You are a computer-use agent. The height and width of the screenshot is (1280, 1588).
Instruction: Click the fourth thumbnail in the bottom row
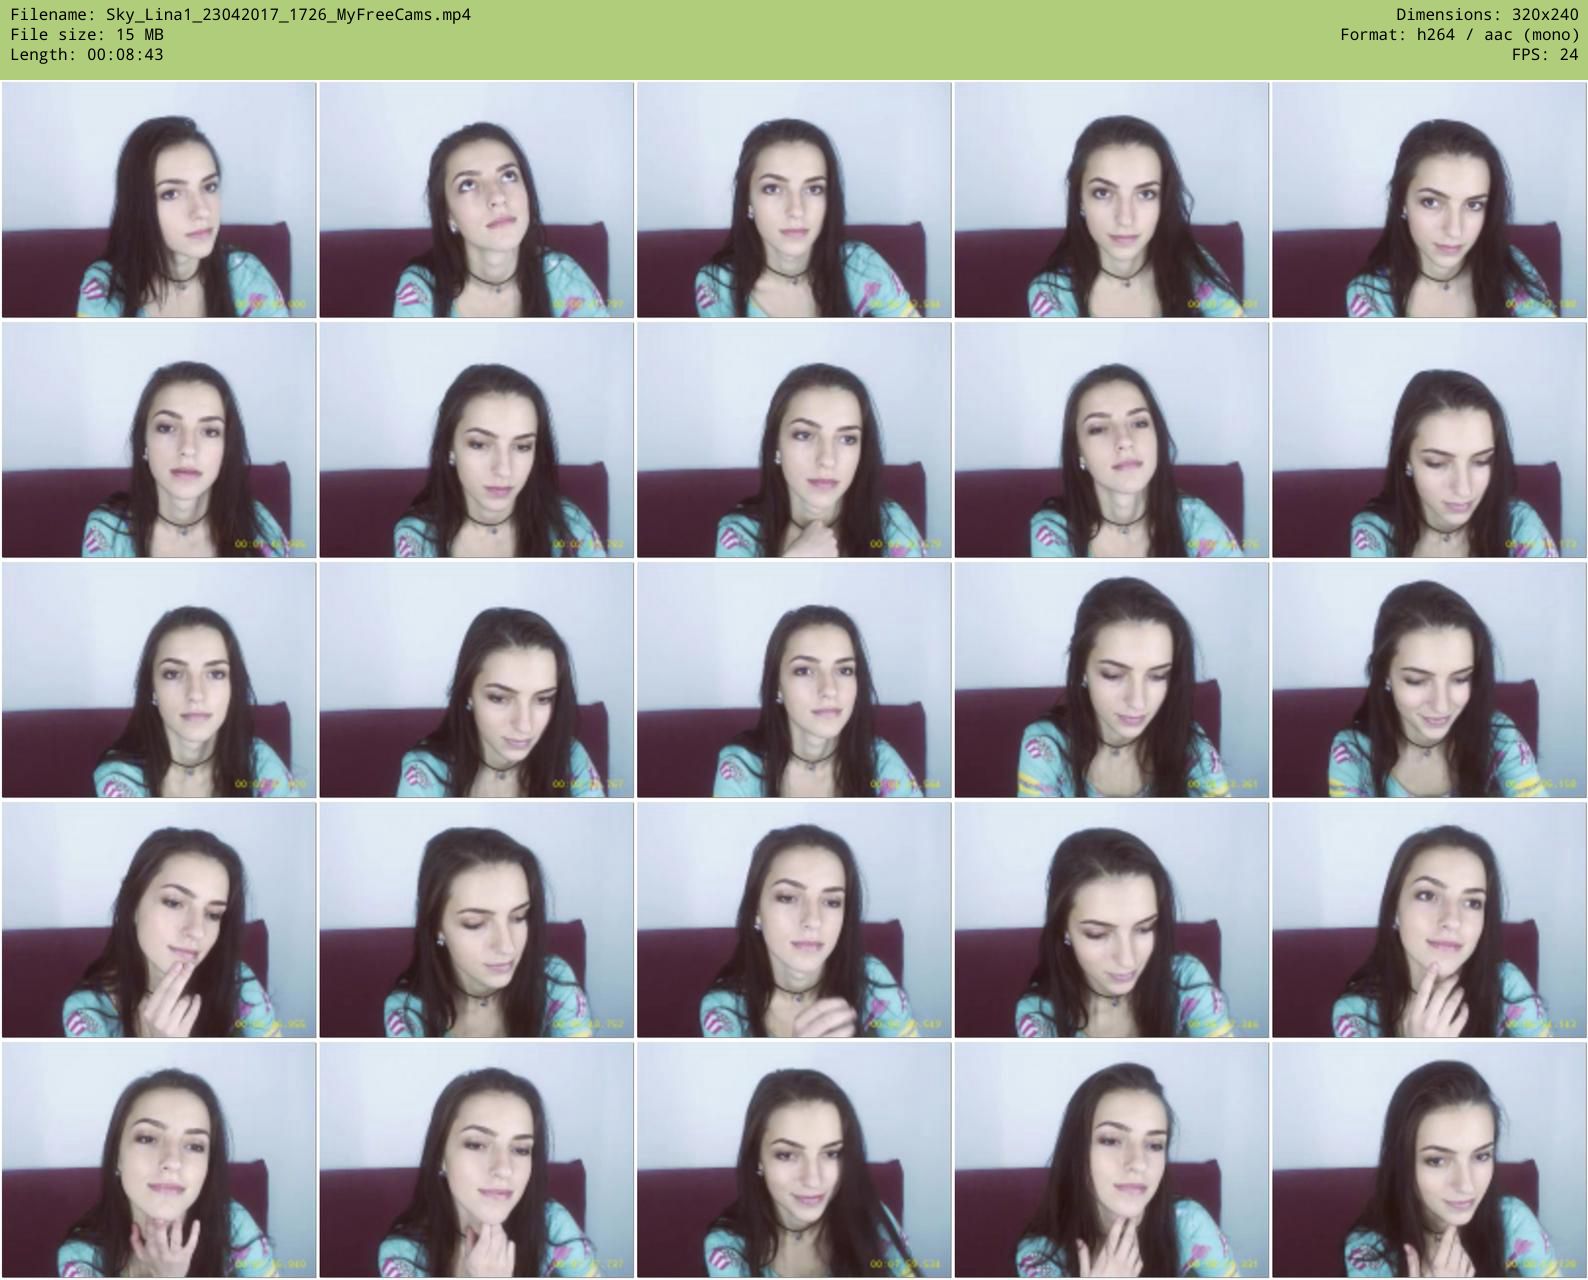pos(1111,1160)
